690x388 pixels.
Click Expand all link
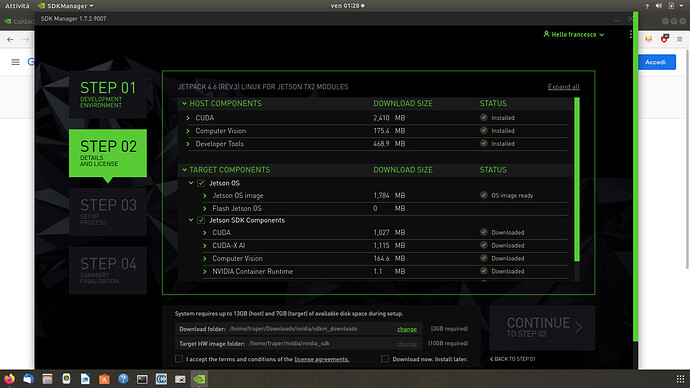coord(563,87)
